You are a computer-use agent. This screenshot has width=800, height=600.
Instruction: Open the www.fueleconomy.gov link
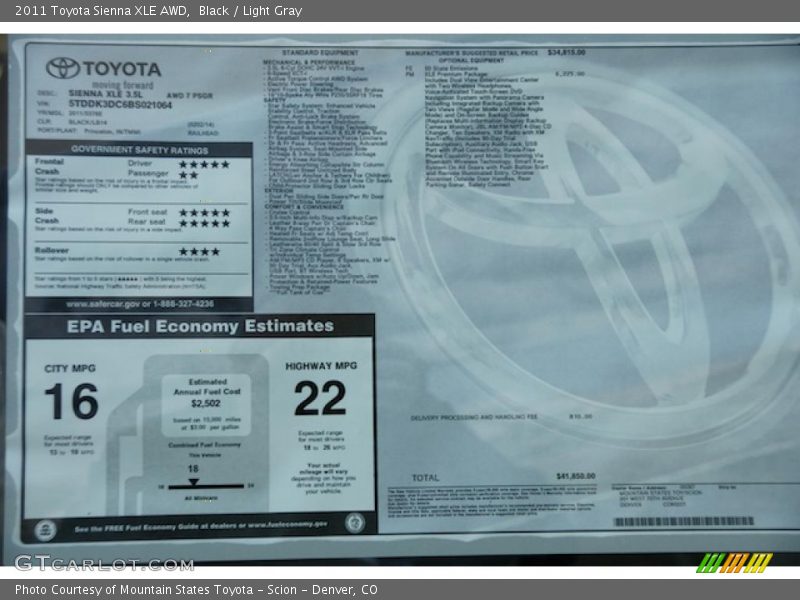tap(288, 525)
